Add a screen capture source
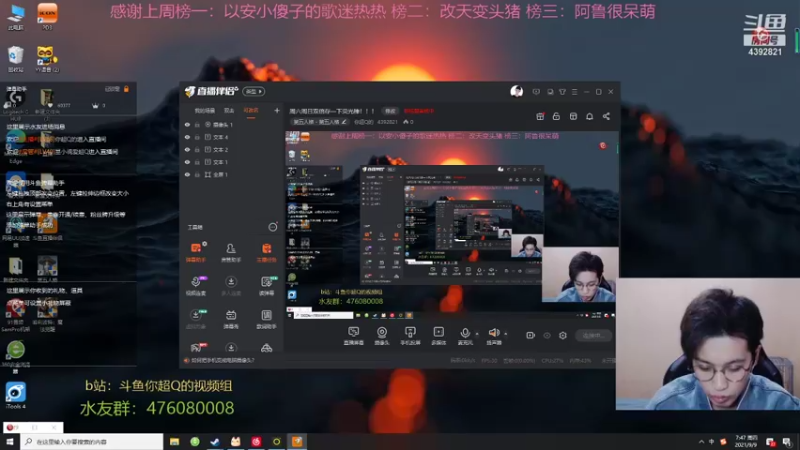This screenshot has width=800, height=450. [x=354, y=336]
